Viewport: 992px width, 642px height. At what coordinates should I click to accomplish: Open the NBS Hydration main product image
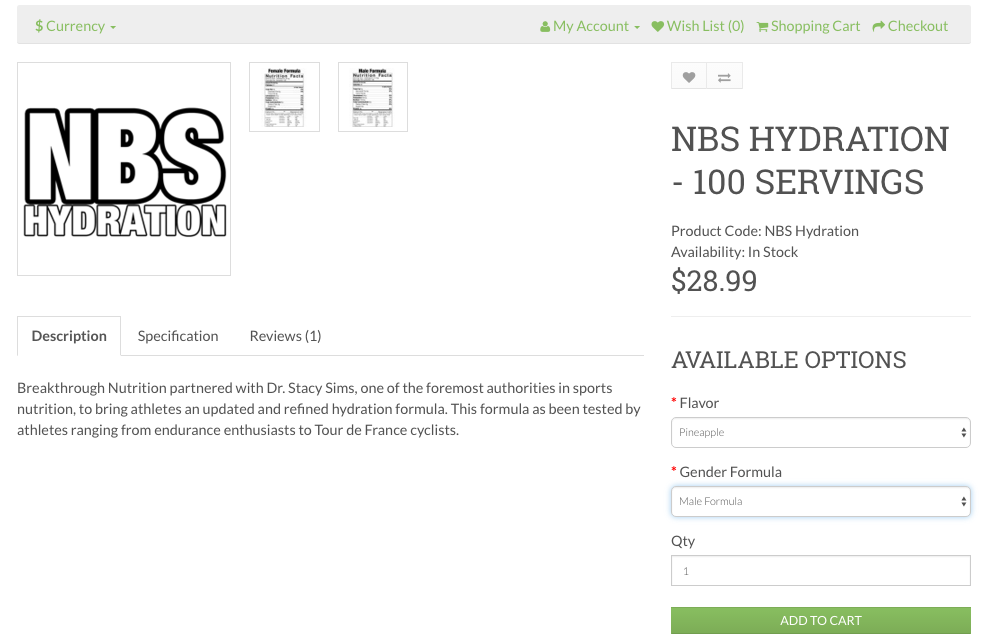click(124, 169)
